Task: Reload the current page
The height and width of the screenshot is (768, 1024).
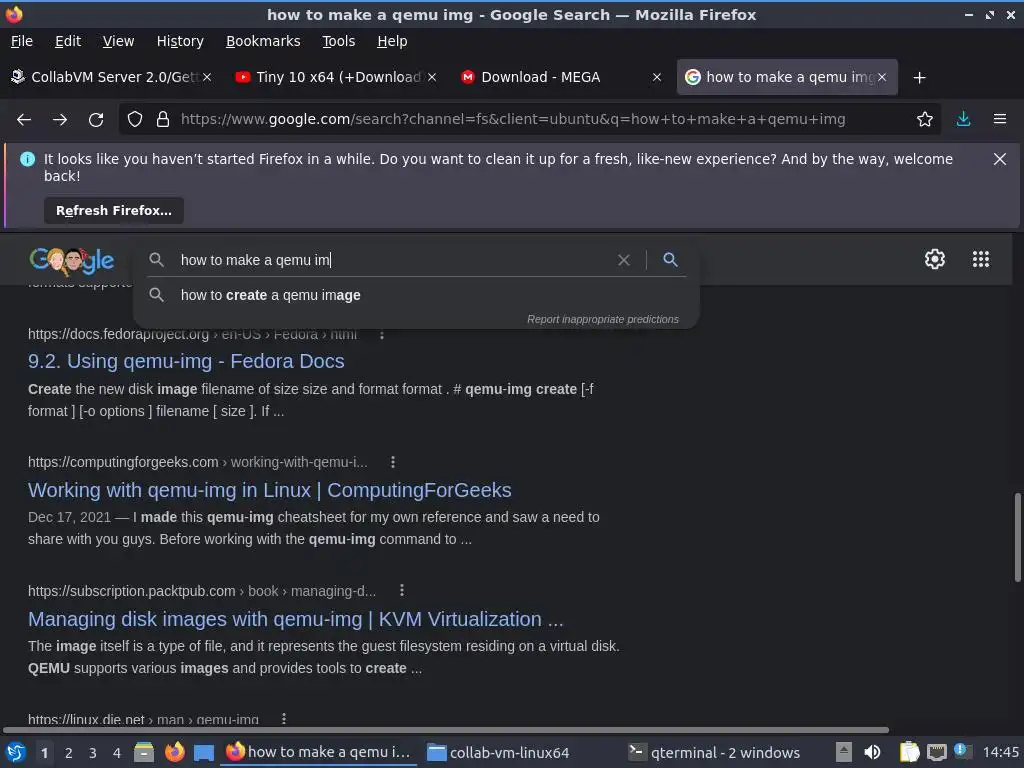Action: coord(96,120)
